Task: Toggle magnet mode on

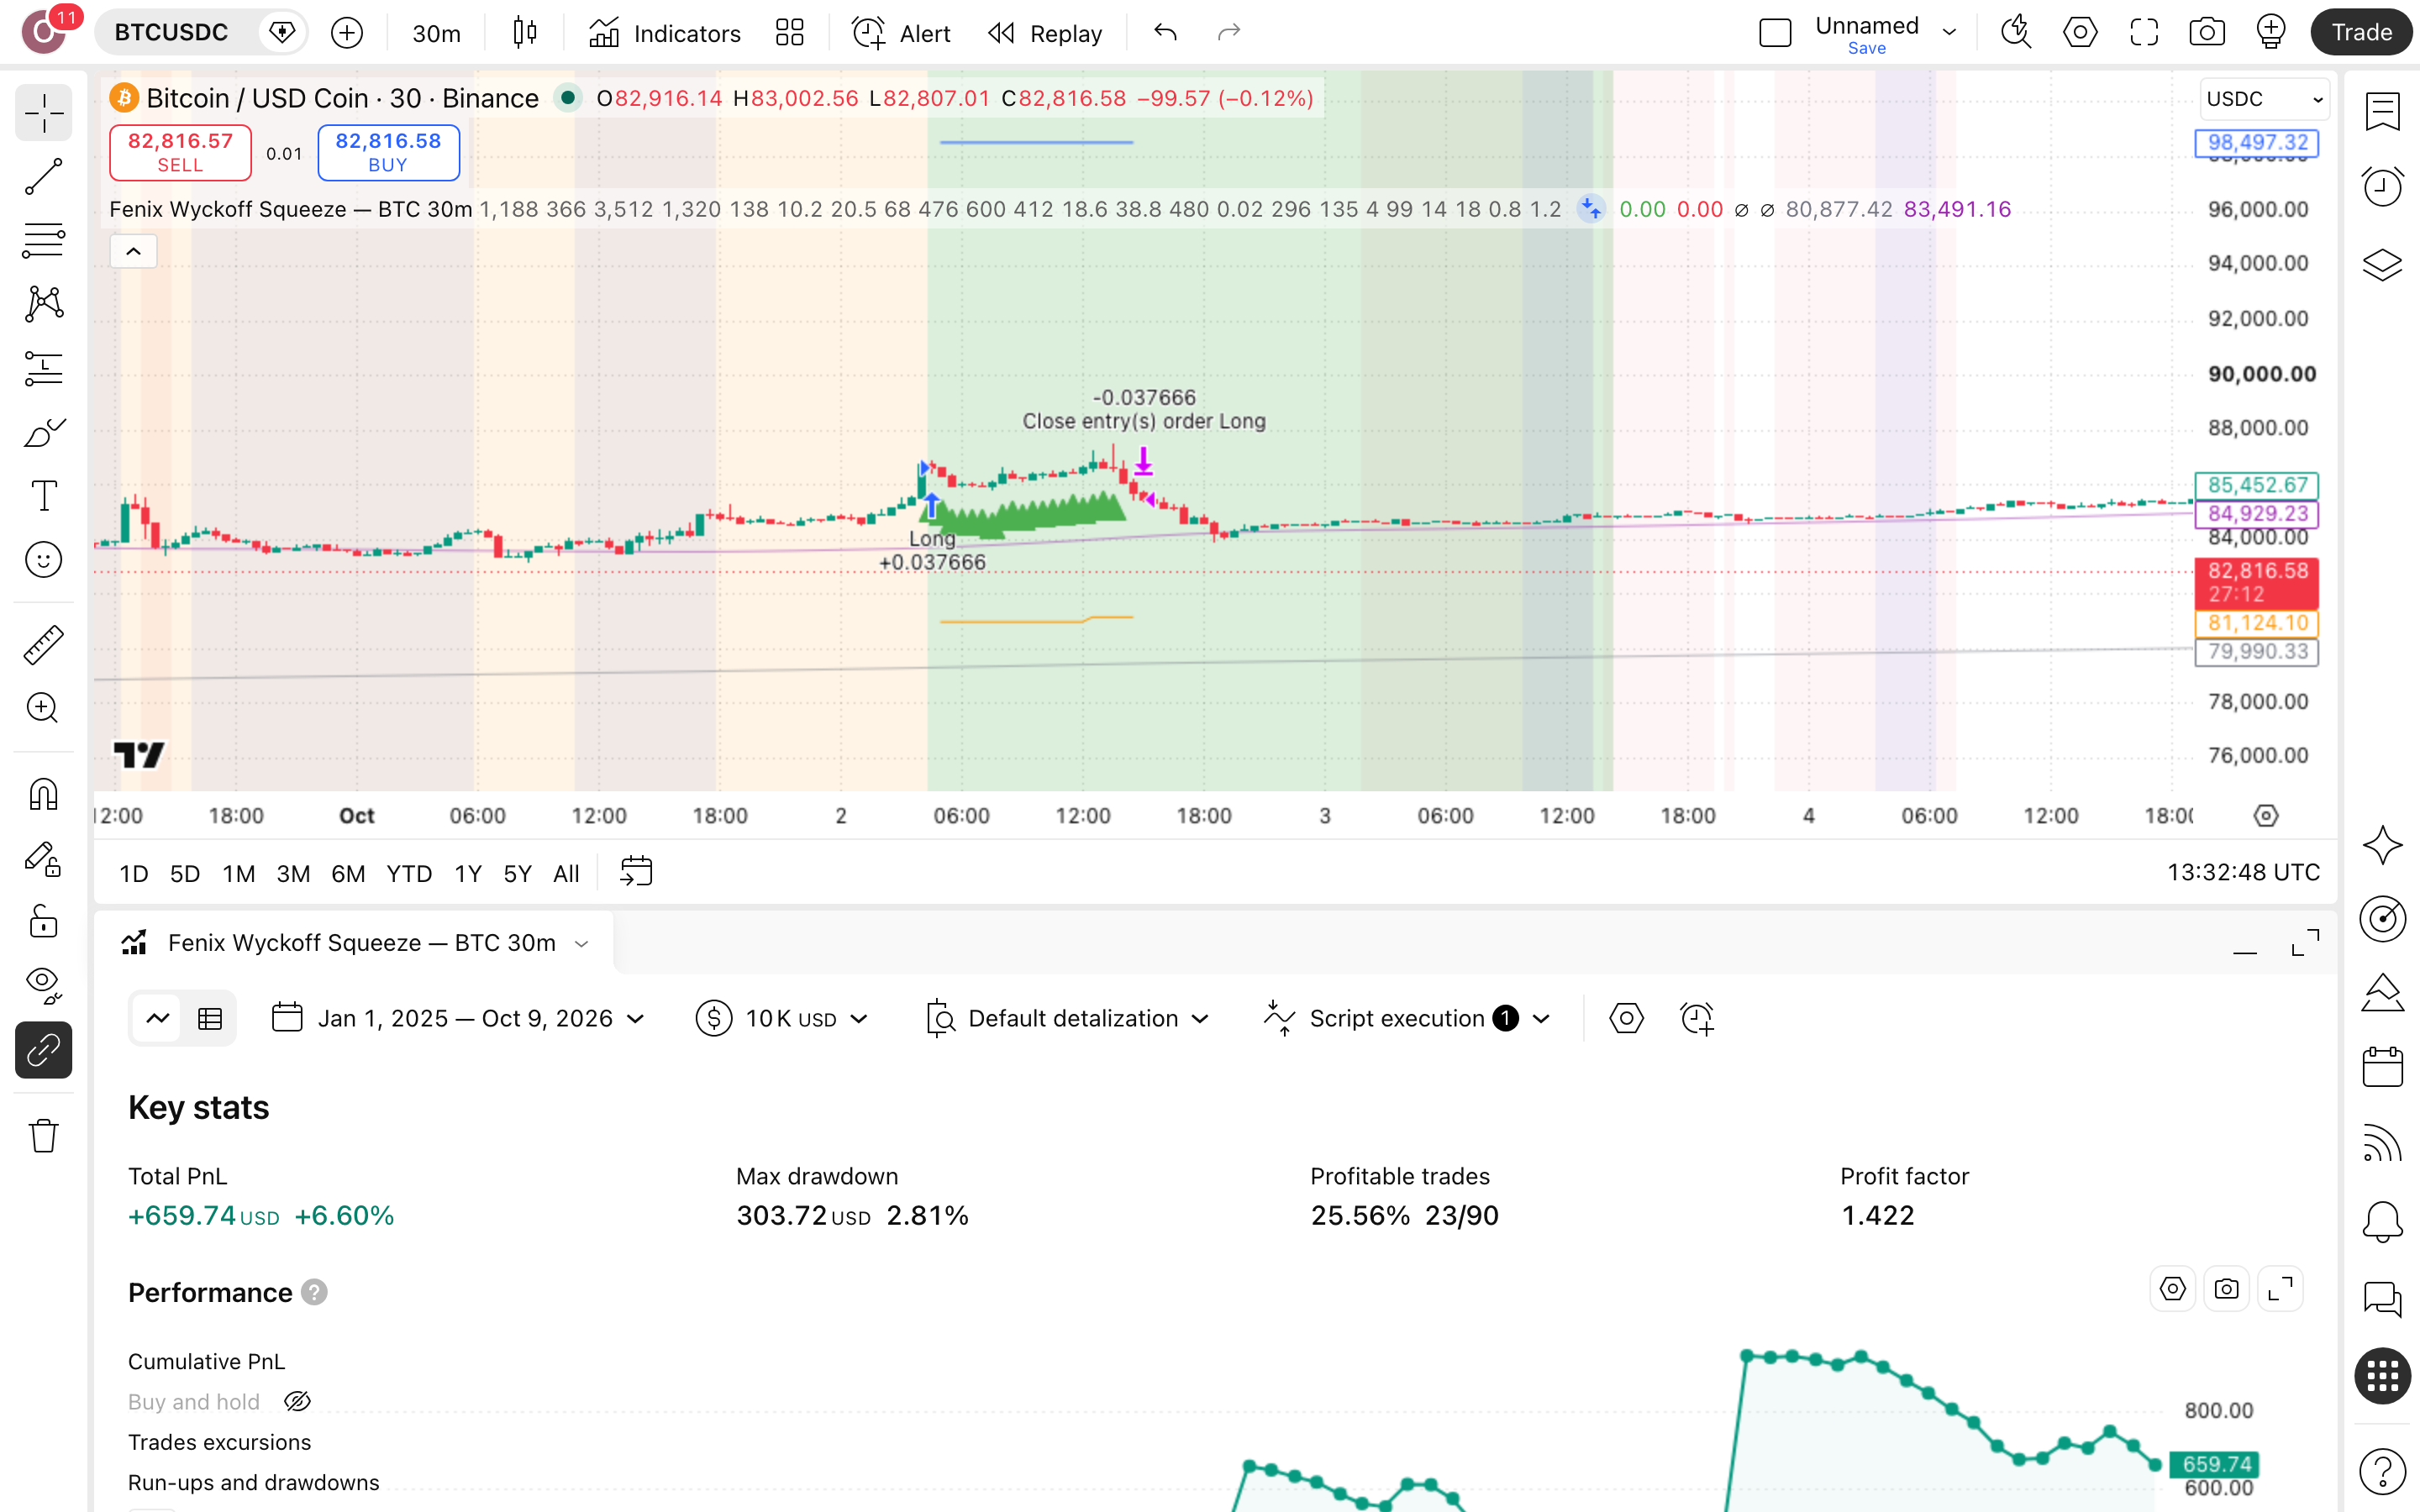Action: [43, 795]
